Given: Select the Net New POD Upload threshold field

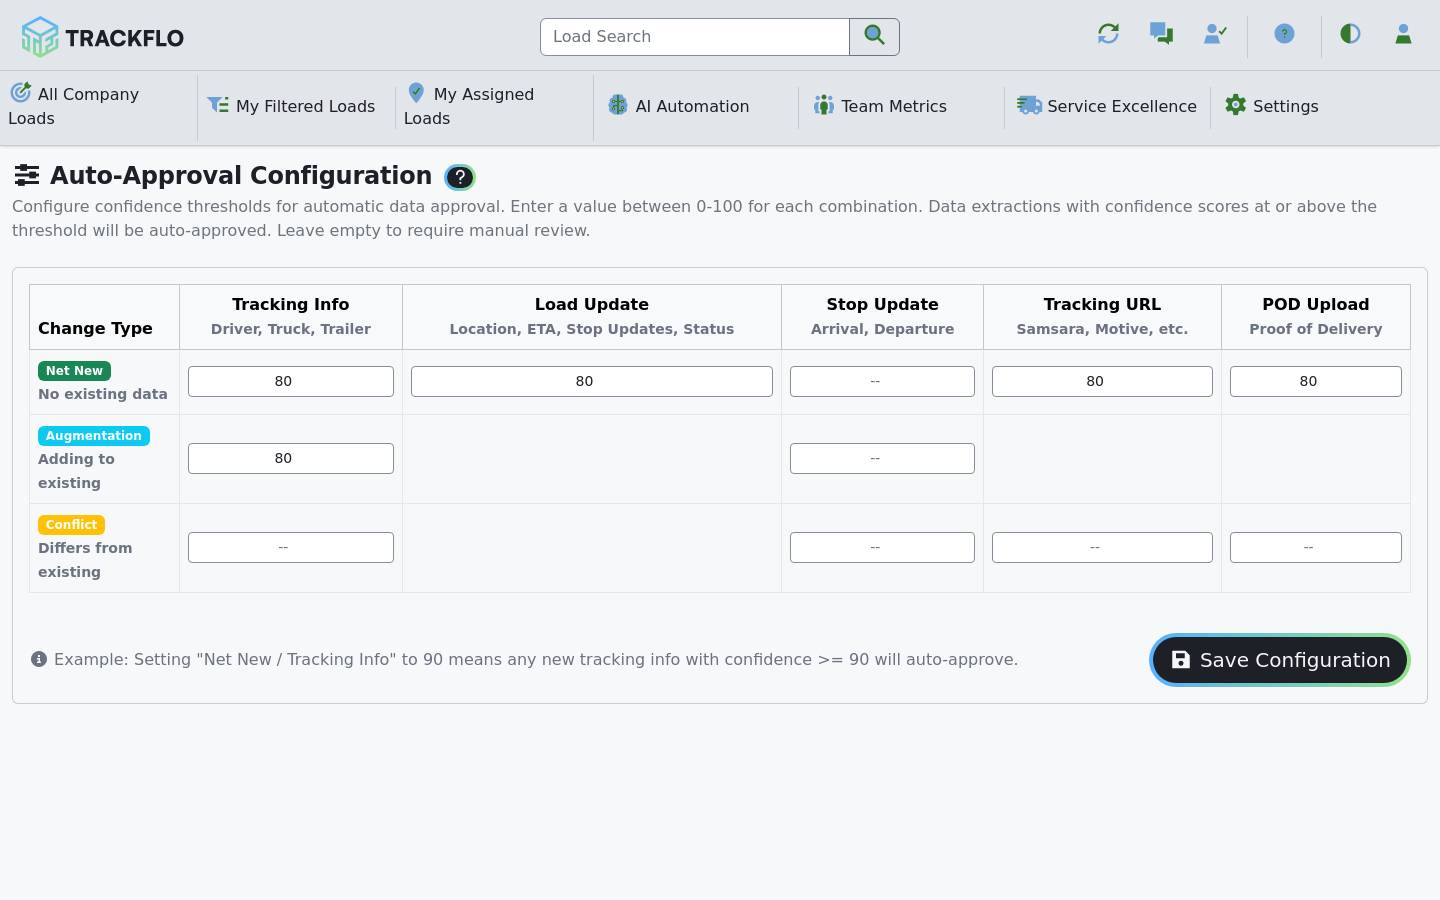Looking at the screenshot, I should [x=1316, y=382].
